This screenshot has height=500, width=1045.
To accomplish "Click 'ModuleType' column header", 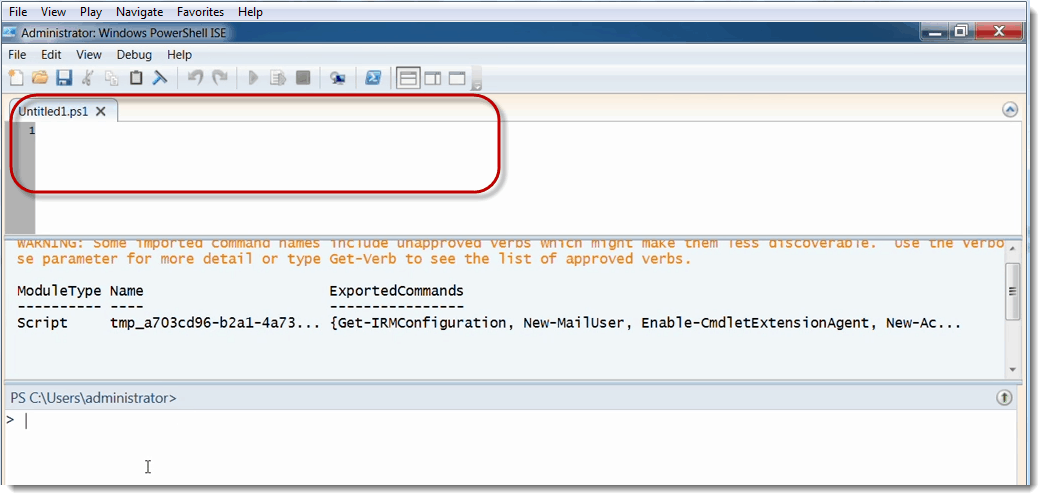I will click(59, 291).
